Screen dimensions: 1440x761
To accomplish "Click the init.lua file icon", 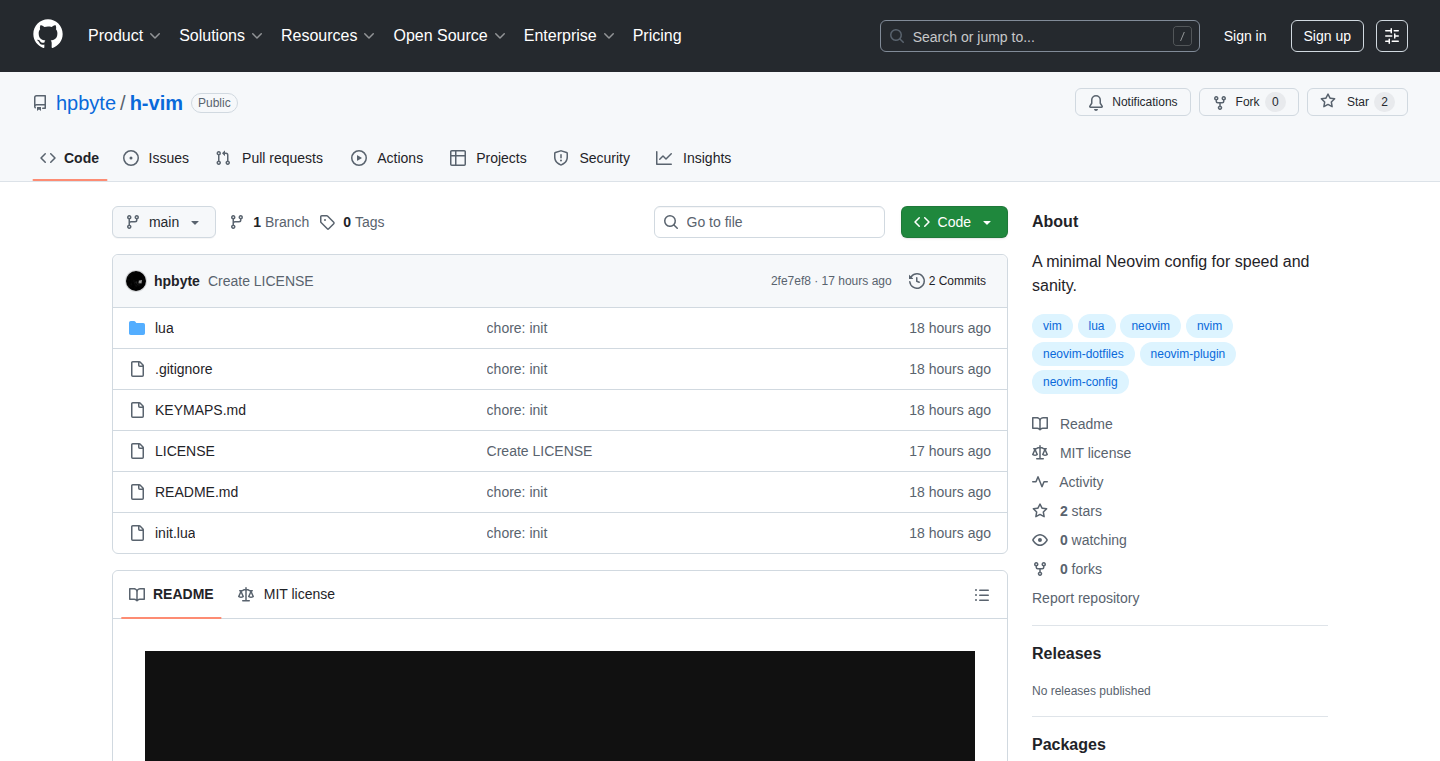I will 137,533.
